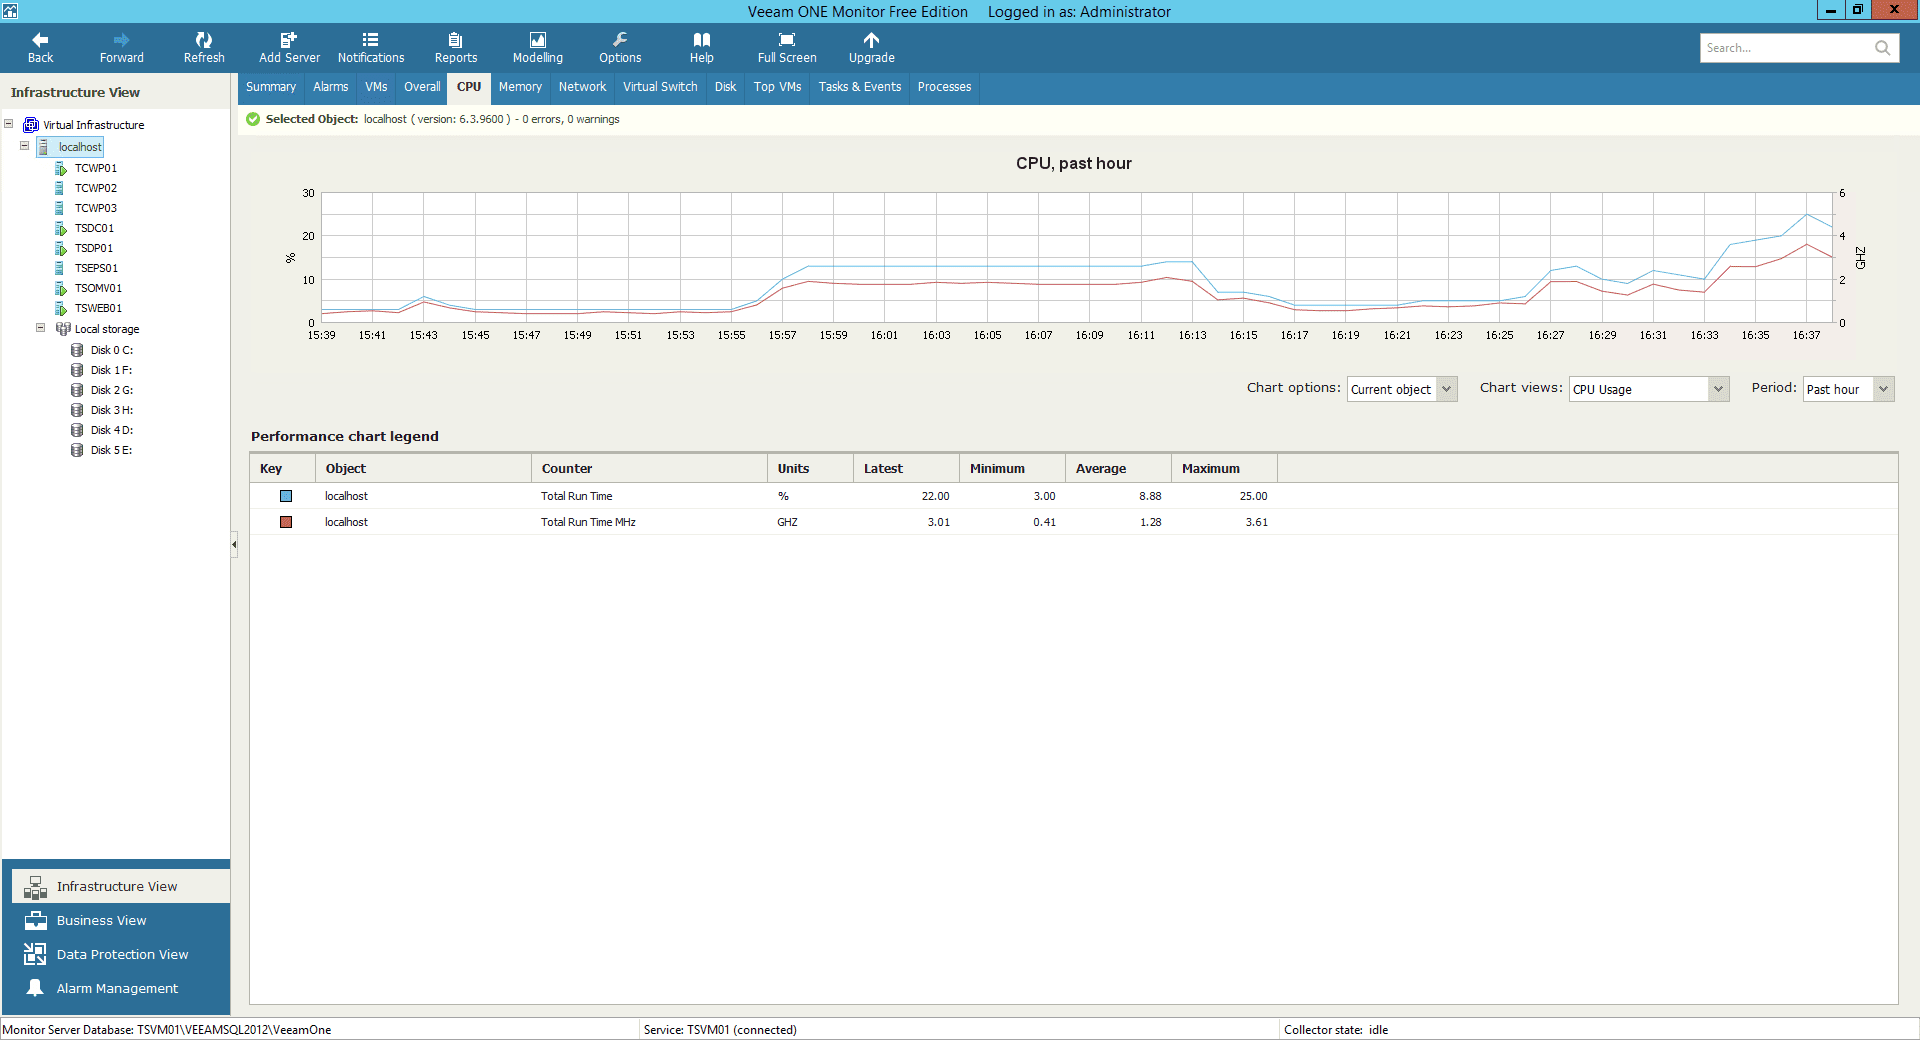Switch to the Network tab
Screen dimensions: 1920x1040
click(x=582, y=87)
